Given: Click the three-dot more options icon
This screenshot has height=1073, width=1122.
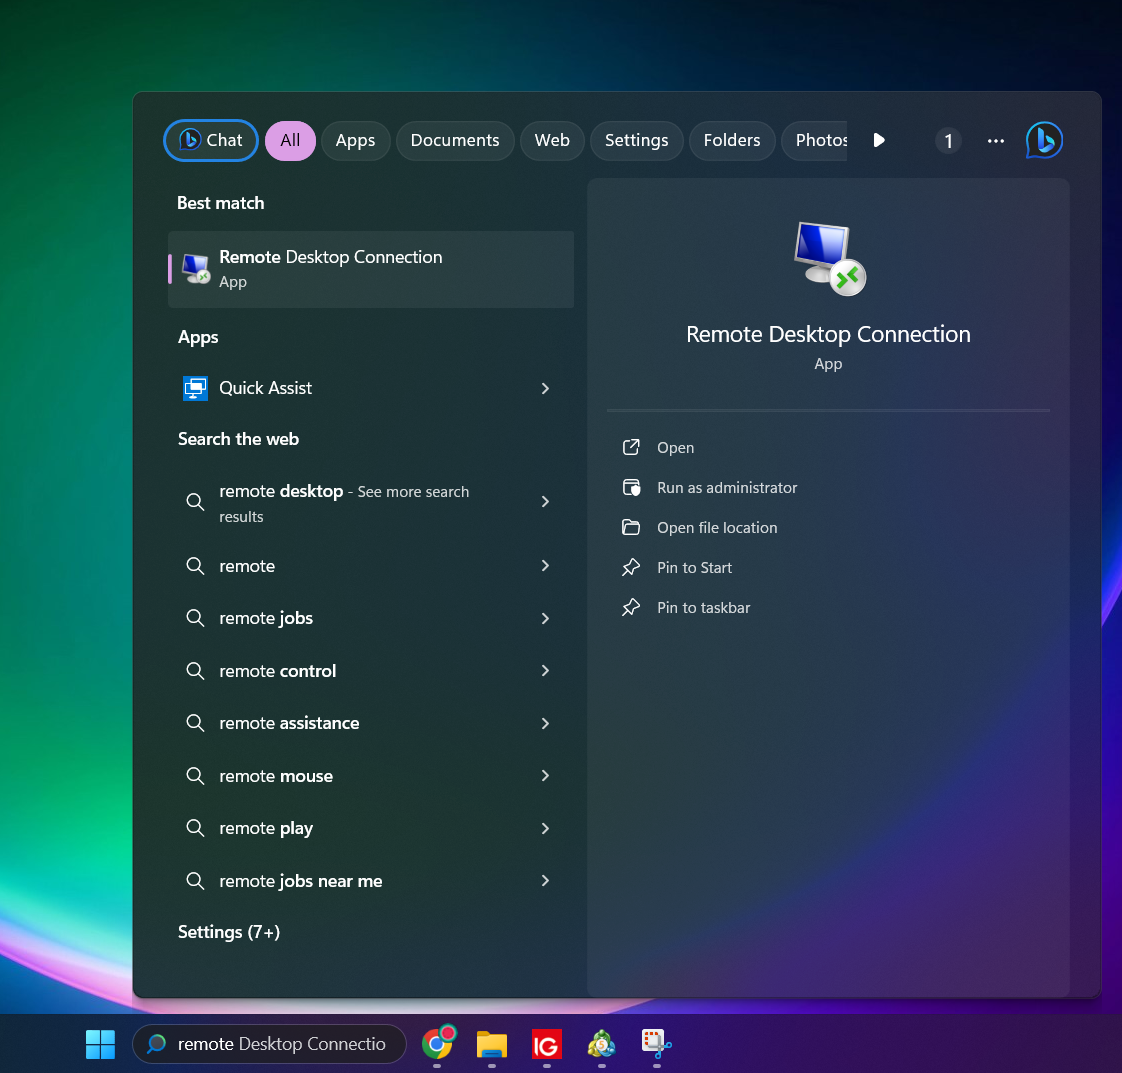Looking at the screenshot, I should 995,141.
